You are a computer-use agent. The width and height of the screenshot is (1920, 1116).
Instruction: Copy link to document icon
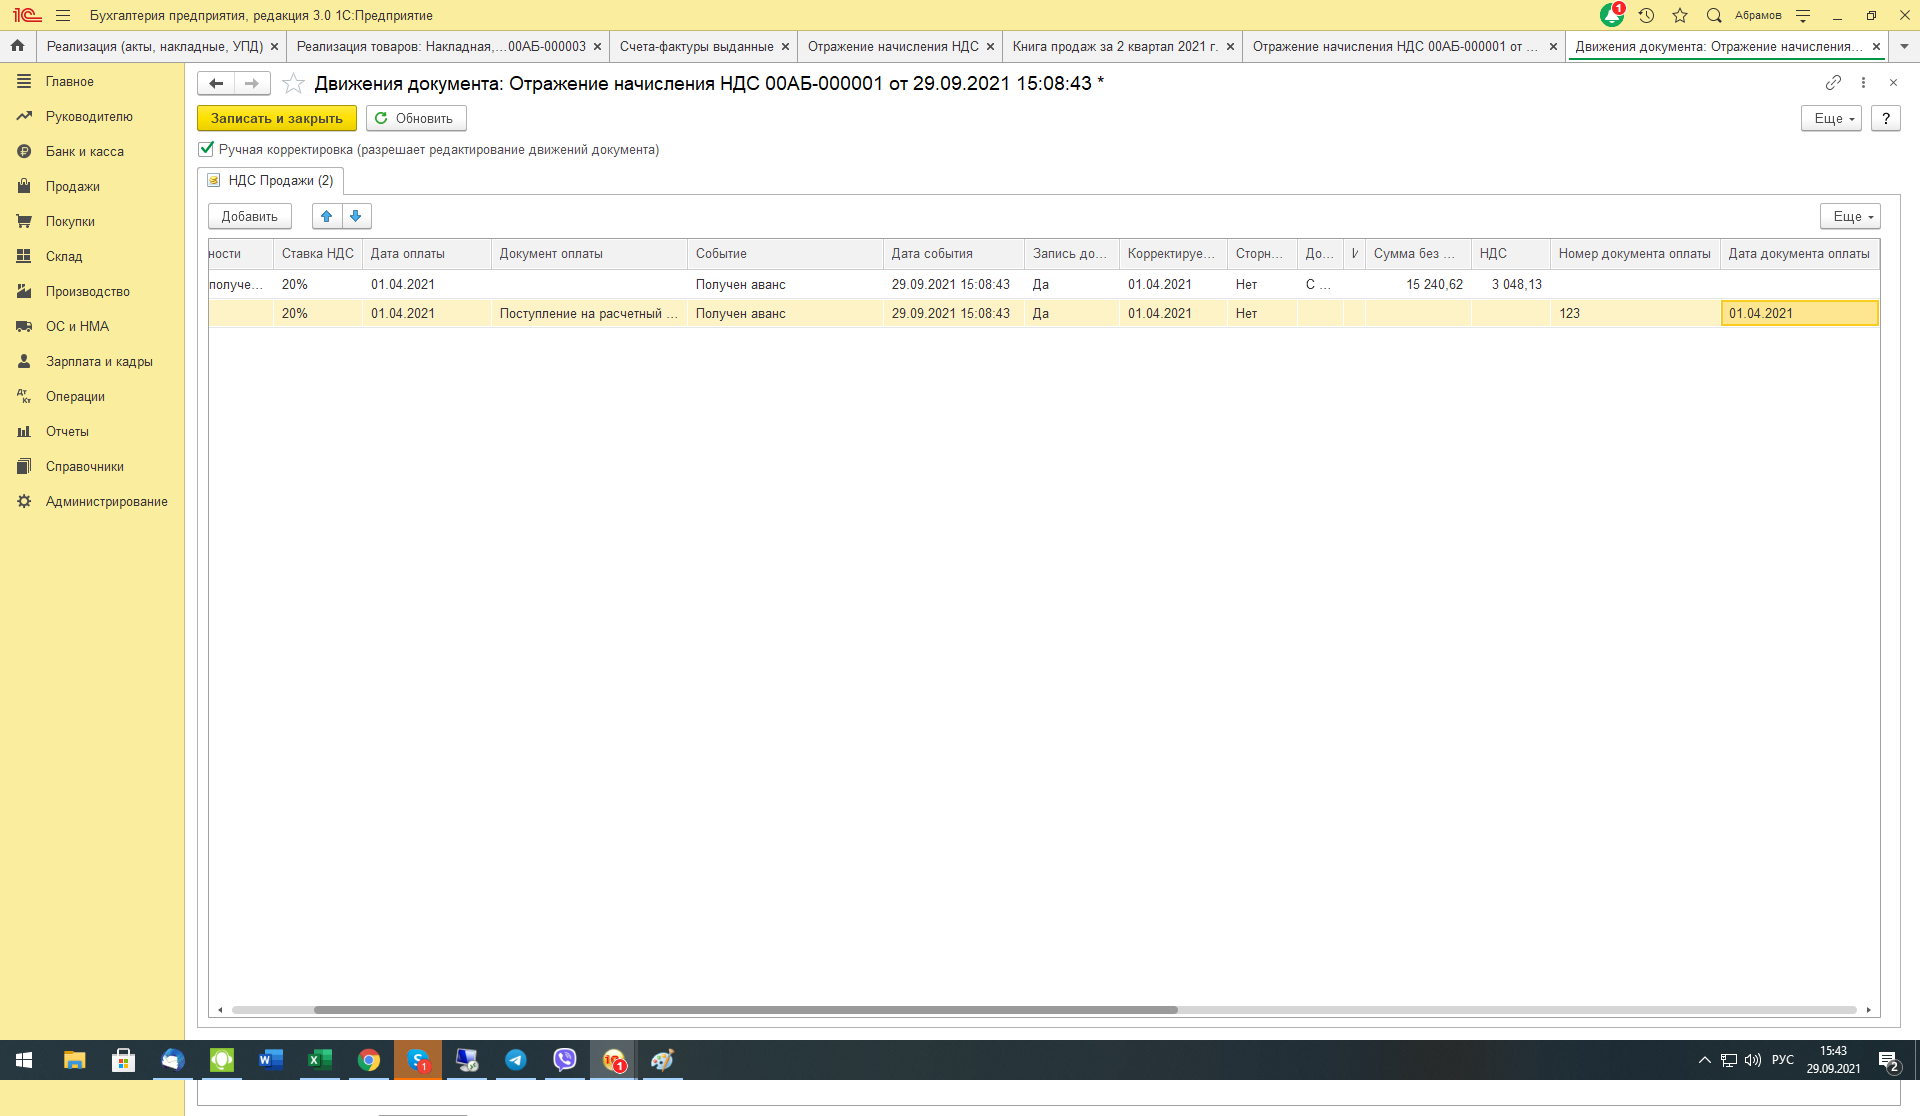point(1833,83)
